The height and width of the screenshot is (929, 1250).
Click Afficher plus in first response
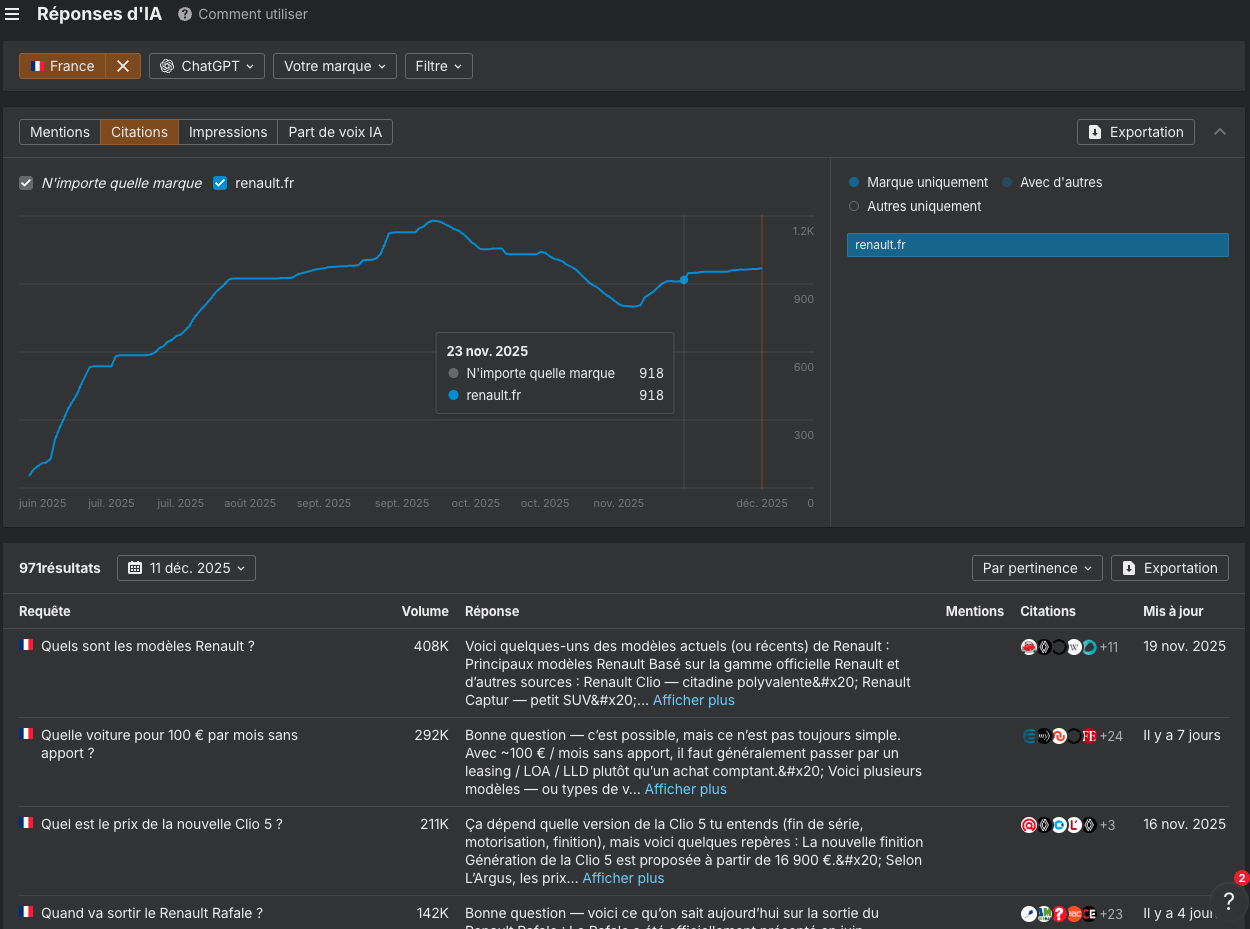pyautogui.click(x=693, y=700)
